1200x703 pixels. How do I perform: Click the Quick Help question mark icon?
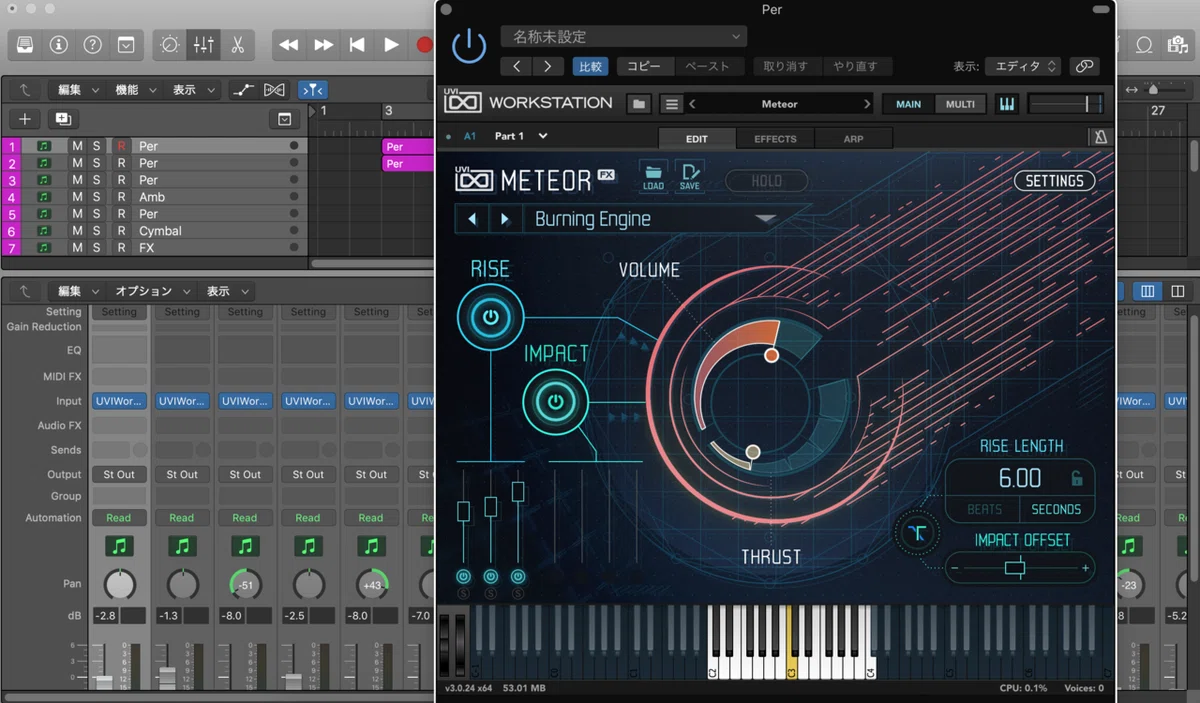tap(93, 45)
